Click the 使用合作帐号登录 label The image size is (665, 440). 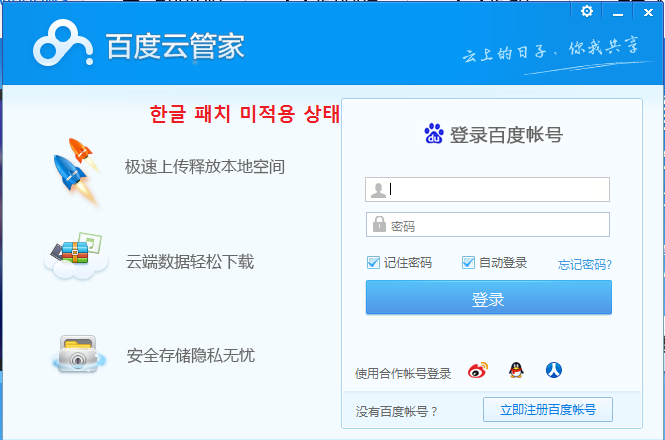[403, 373]
